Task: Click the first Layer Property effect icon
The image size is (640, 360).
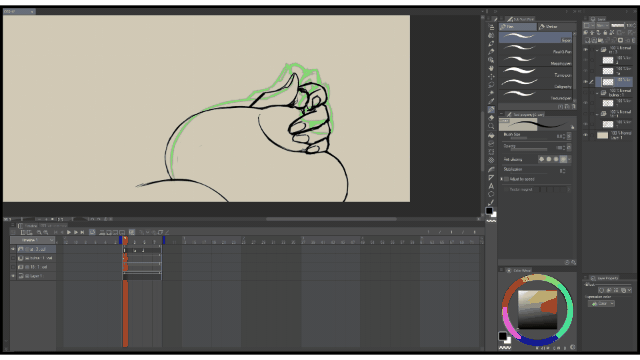Action: pos(601,290)
